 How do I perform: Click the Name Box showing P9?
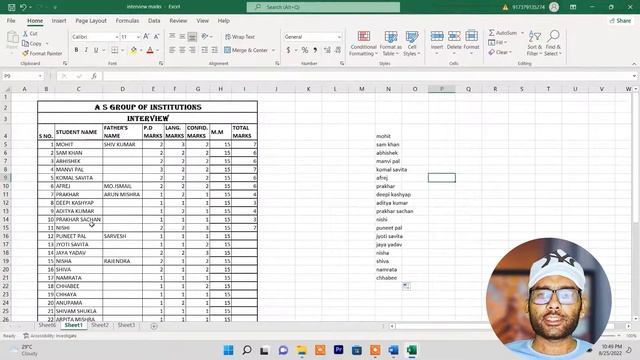tap(22, 76)
